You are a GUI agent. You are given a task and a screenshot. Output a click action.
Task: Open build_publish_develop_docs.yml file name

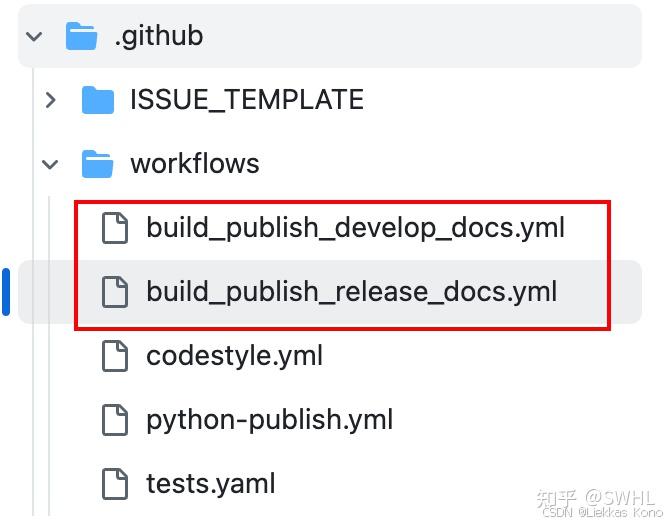click(x=355, y=228)
